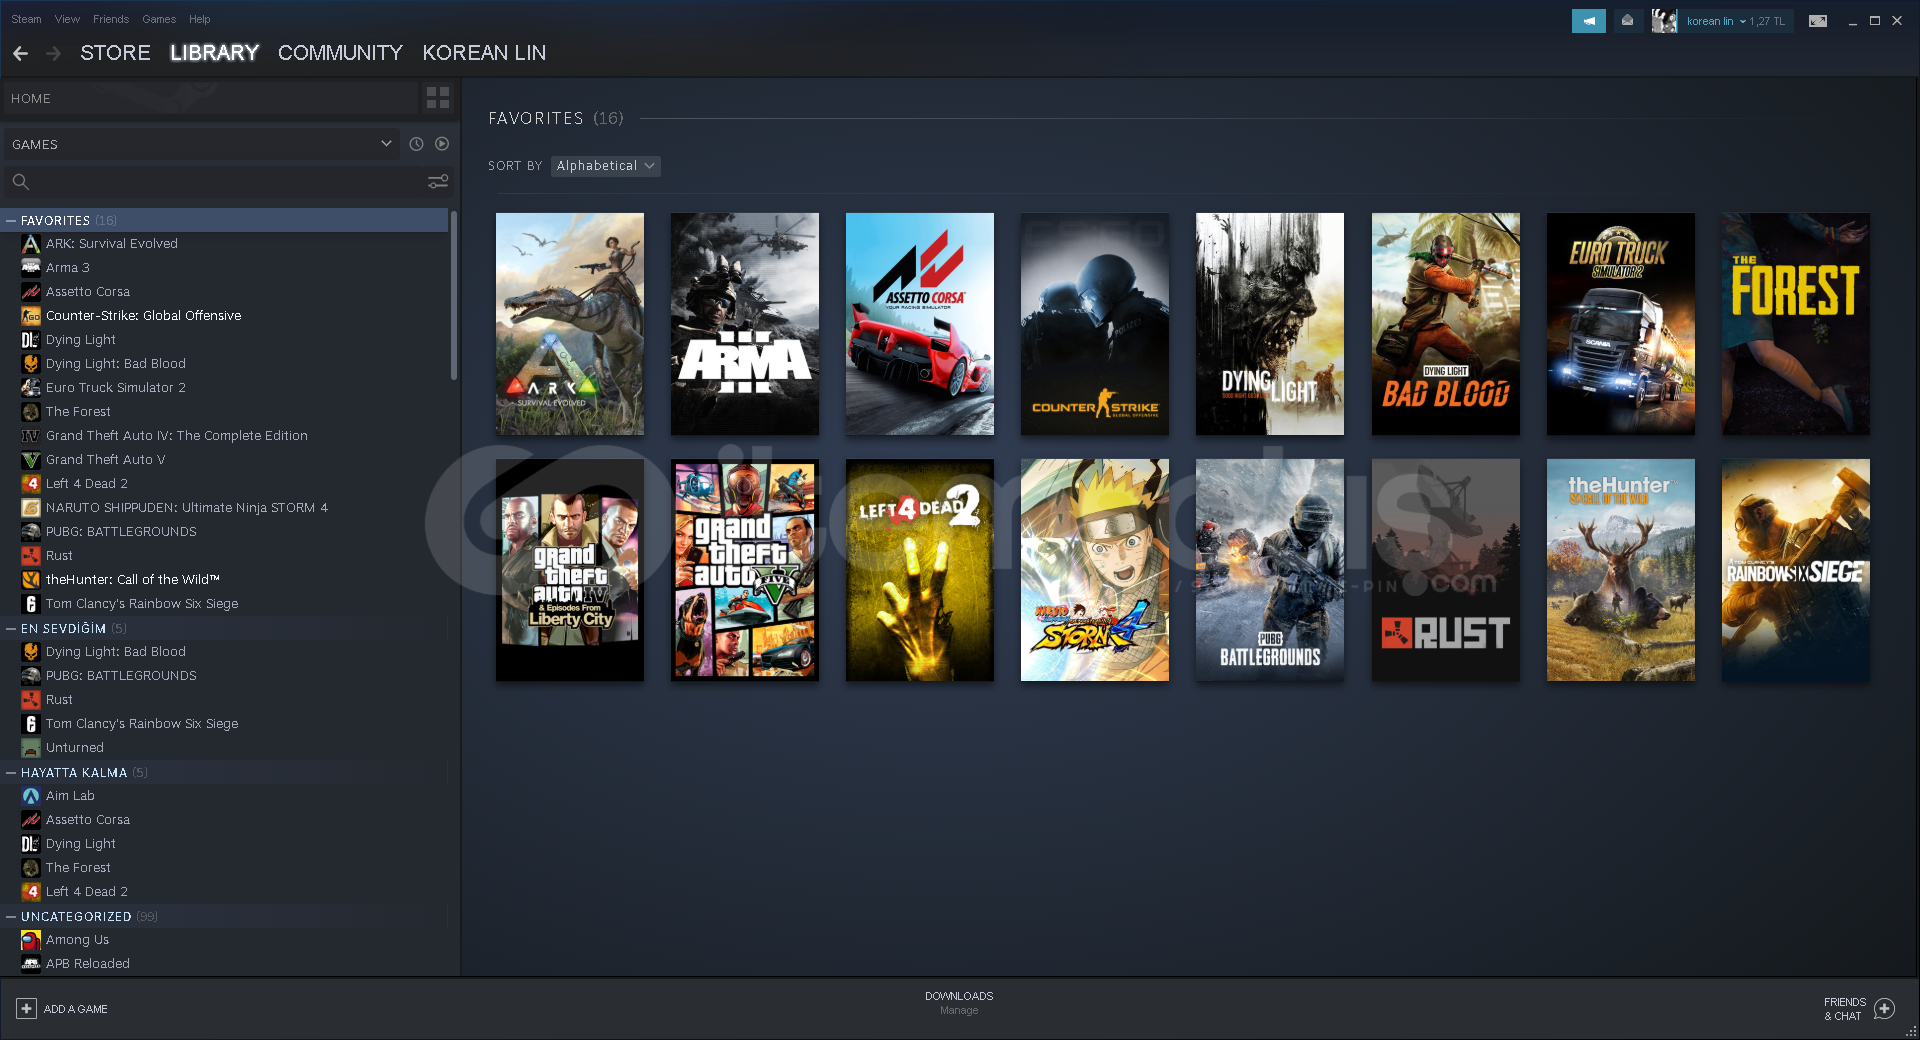1920x1040 pixels.
Task: Switch to the STORE tab
Action: 115,53
